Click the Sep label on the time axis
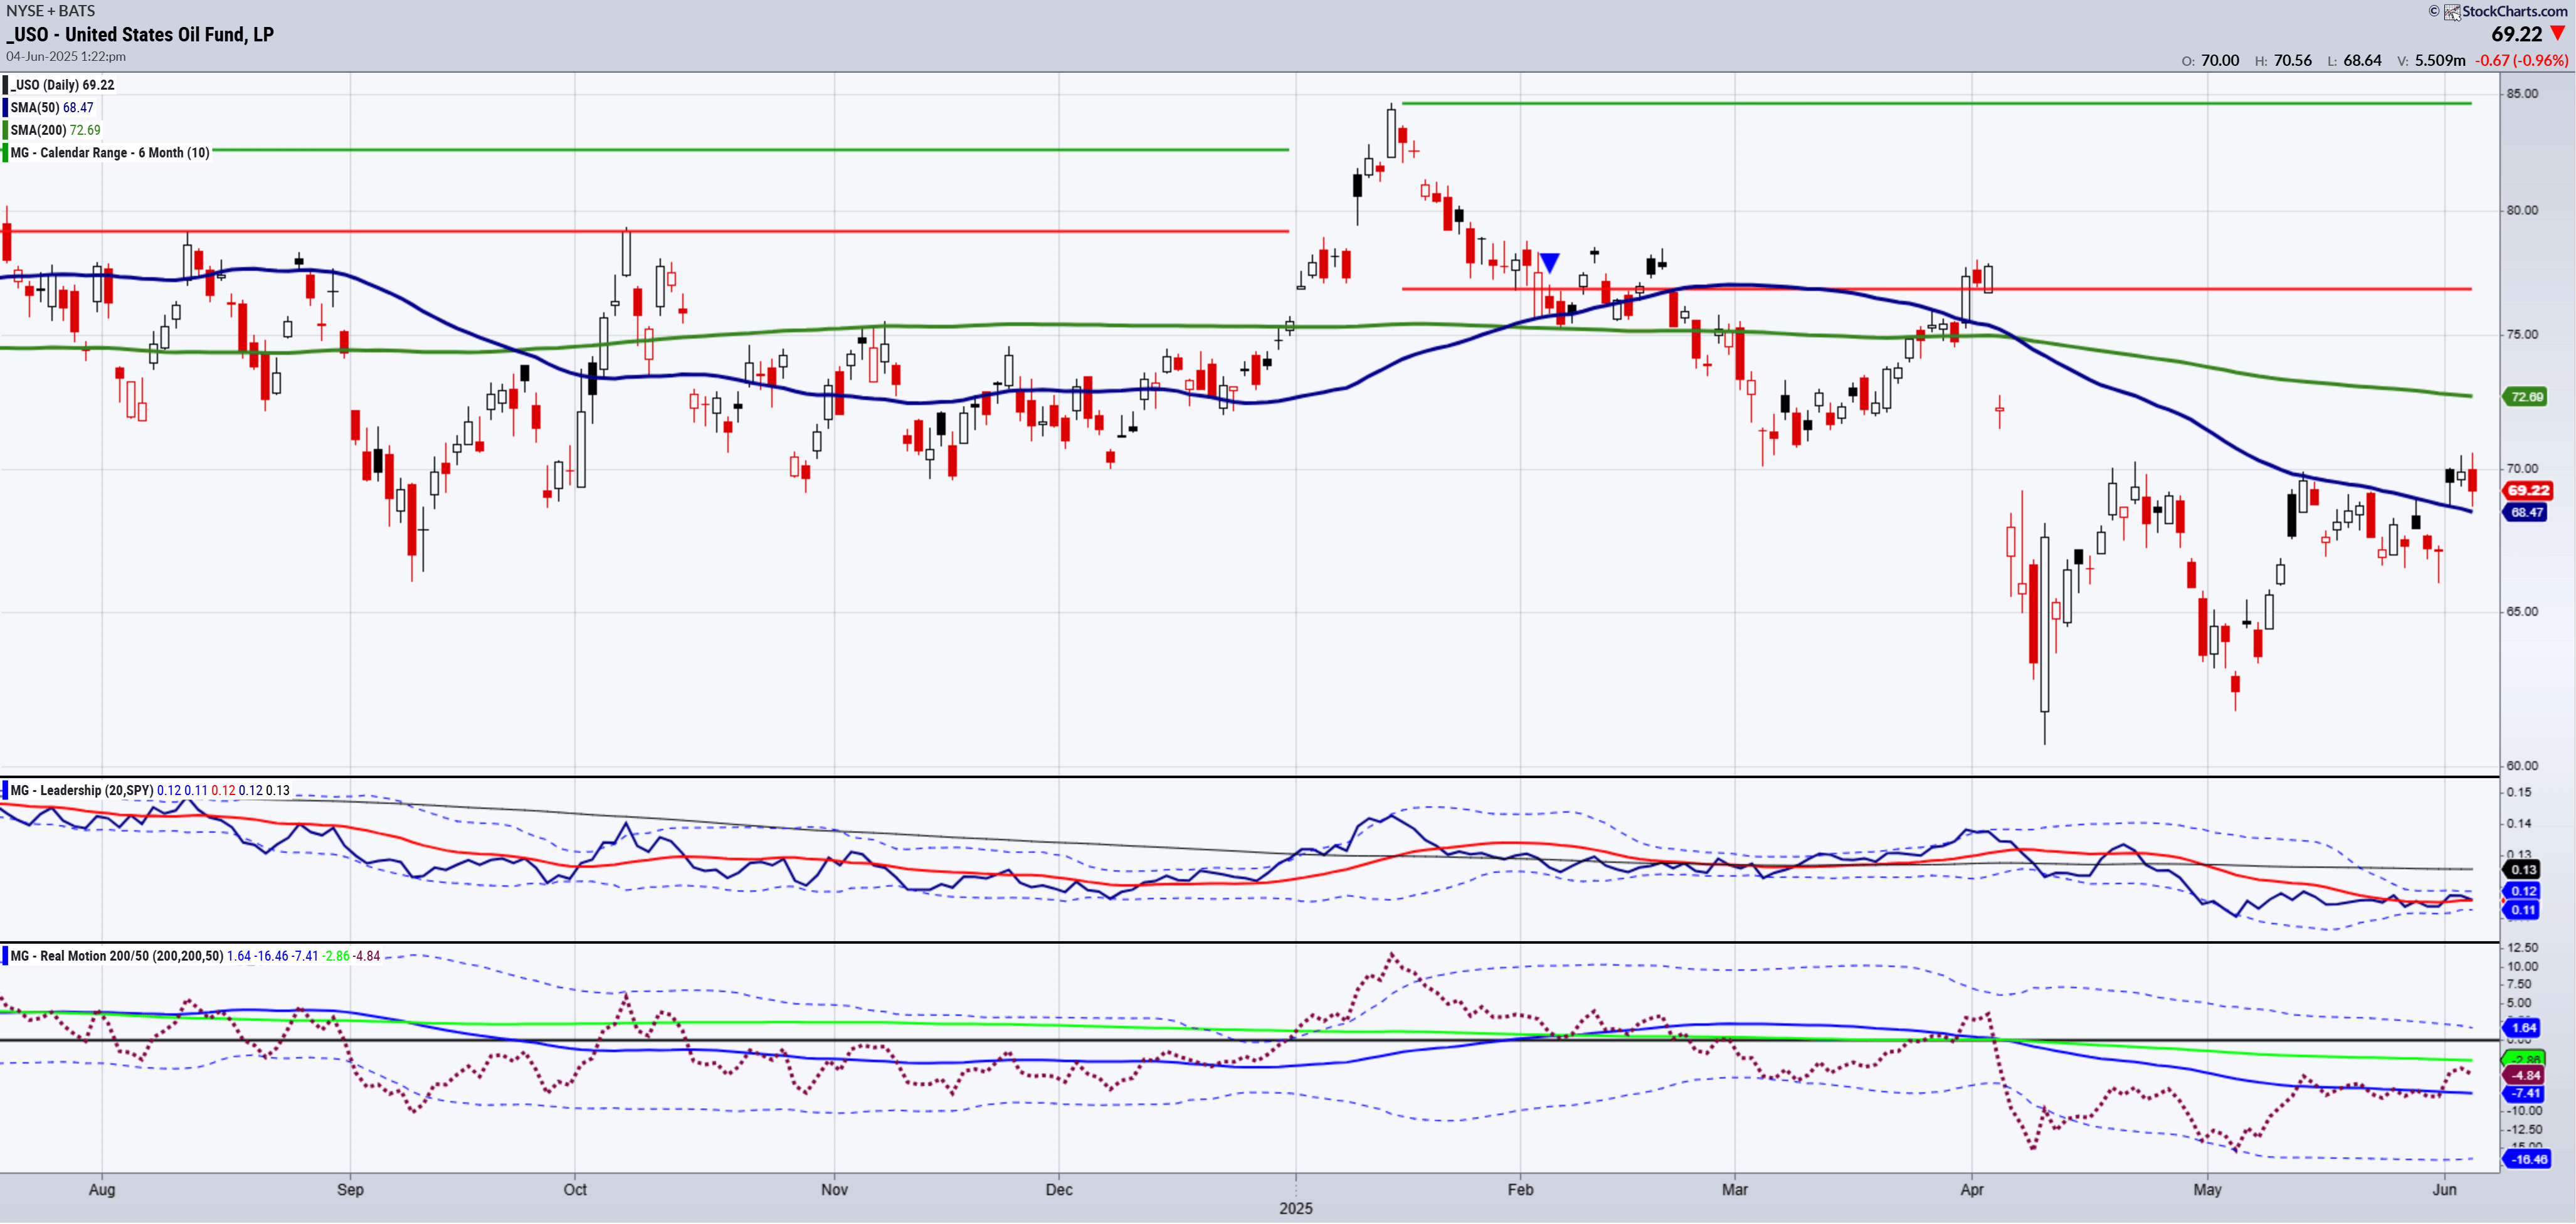The width and height of the screenshot is (2576, 1224). click(350, 1191)
